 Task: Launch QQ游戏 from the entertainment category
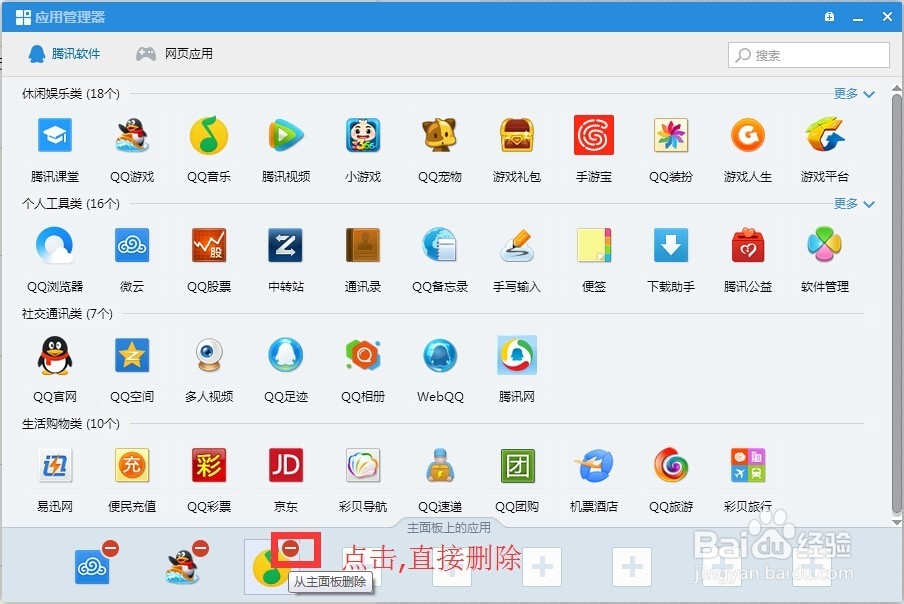tap(132, 135)
